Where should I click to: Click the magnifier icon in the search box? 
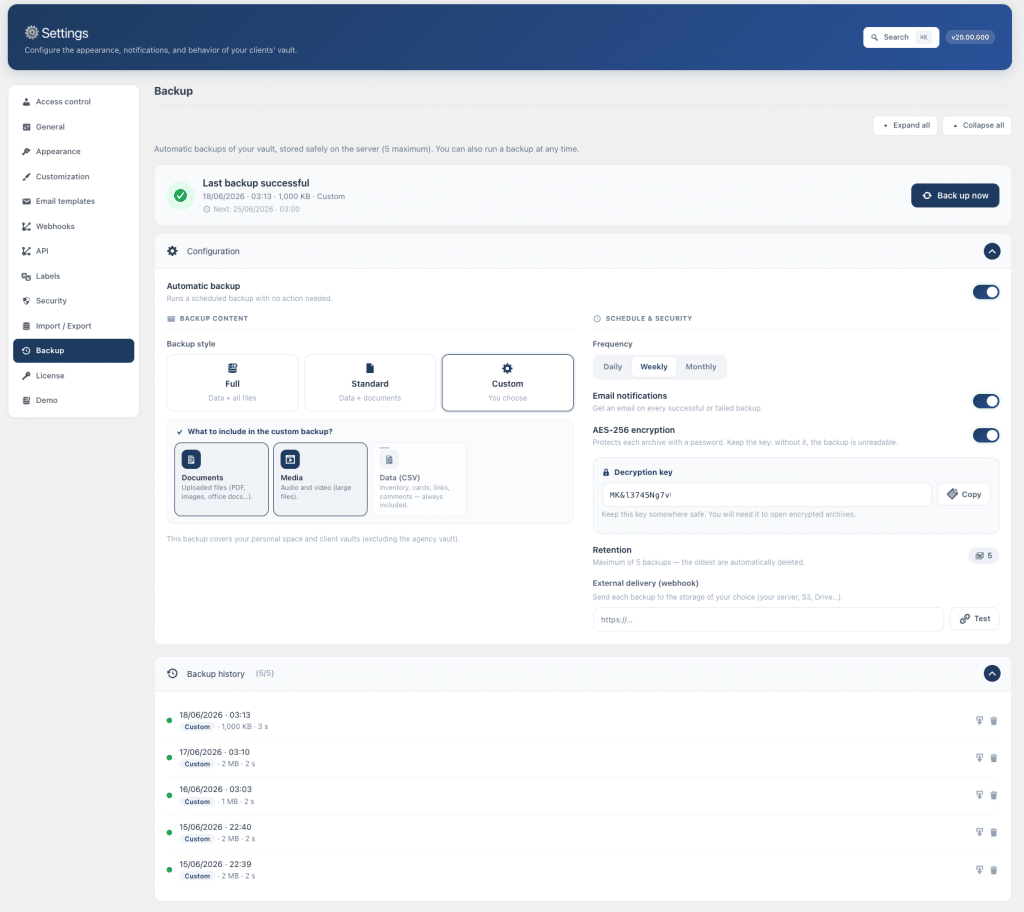click(874, 37)
